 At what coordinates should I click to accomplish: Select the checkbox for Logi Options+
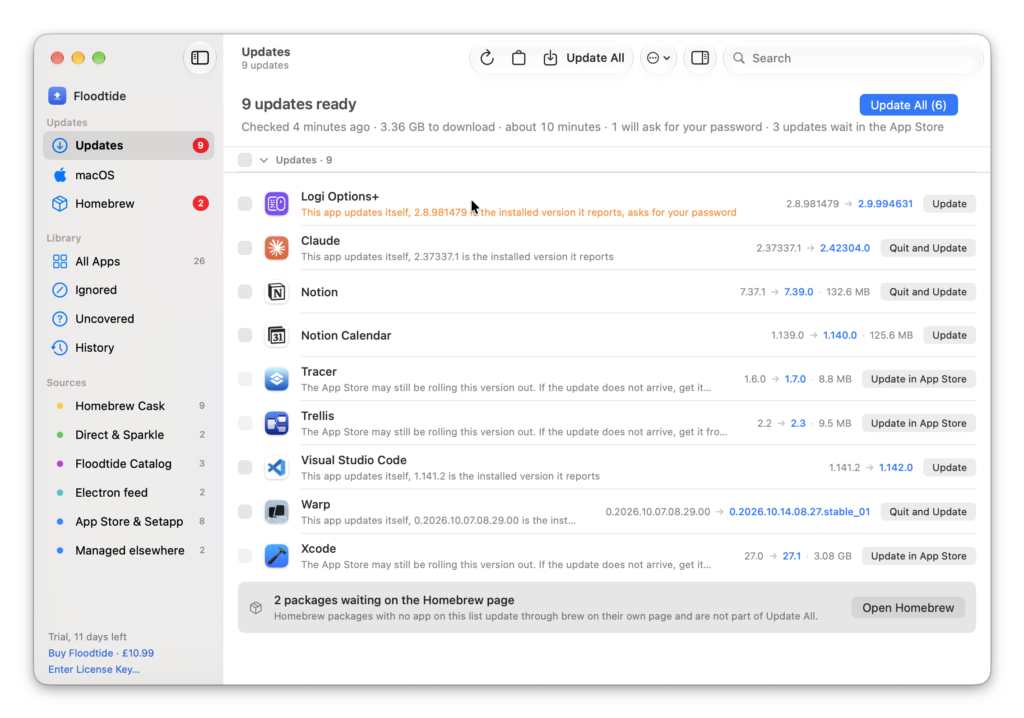click(x=245, y=204)
